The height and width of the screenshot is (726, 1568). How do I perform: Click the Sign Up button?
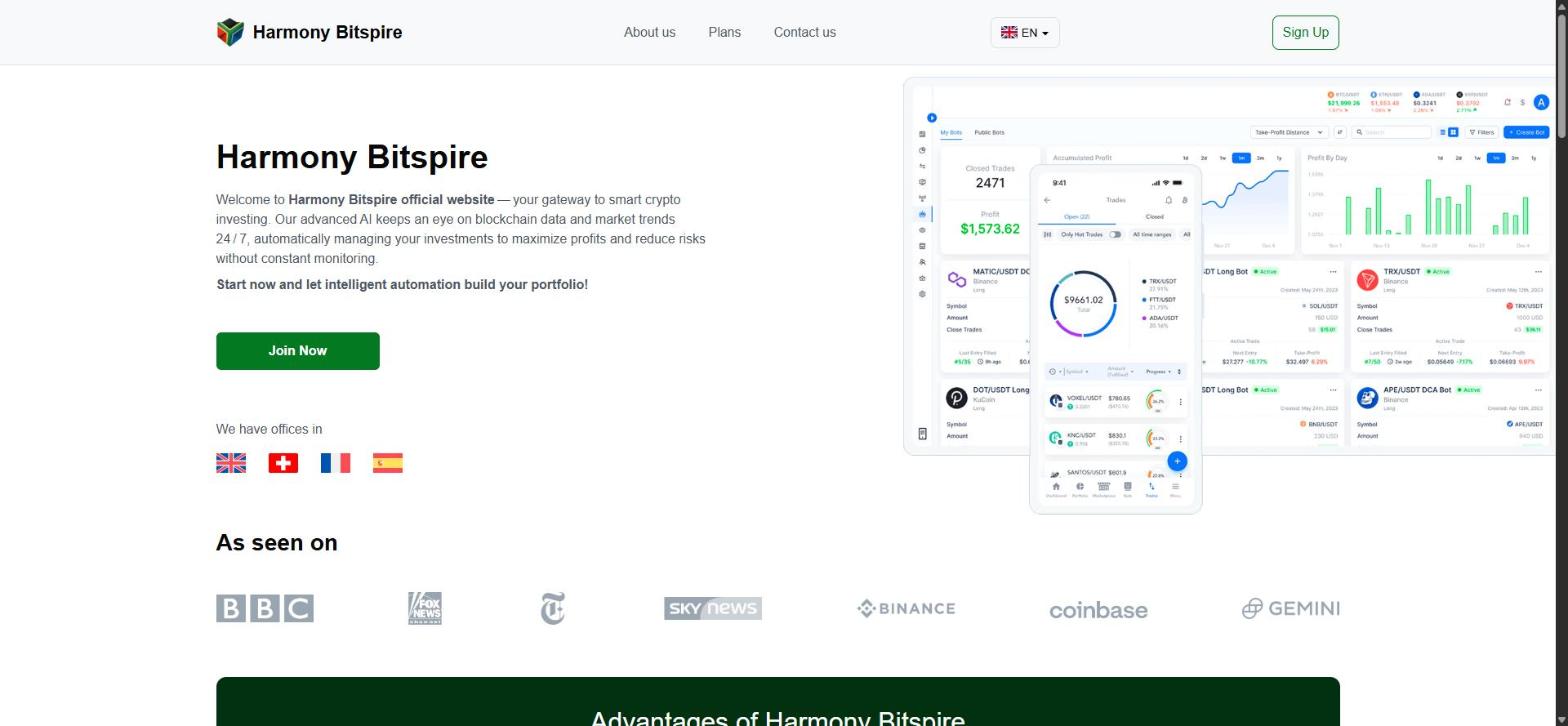[1305, 32]
